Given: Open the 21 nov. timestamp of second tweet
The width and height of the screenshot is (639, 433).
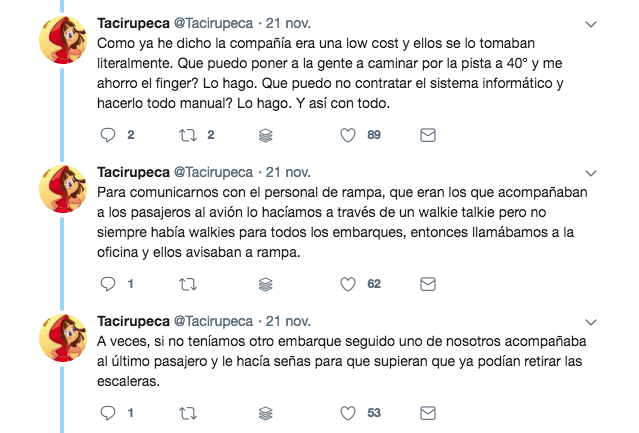Looking at the screenshot, I should 288,172.
